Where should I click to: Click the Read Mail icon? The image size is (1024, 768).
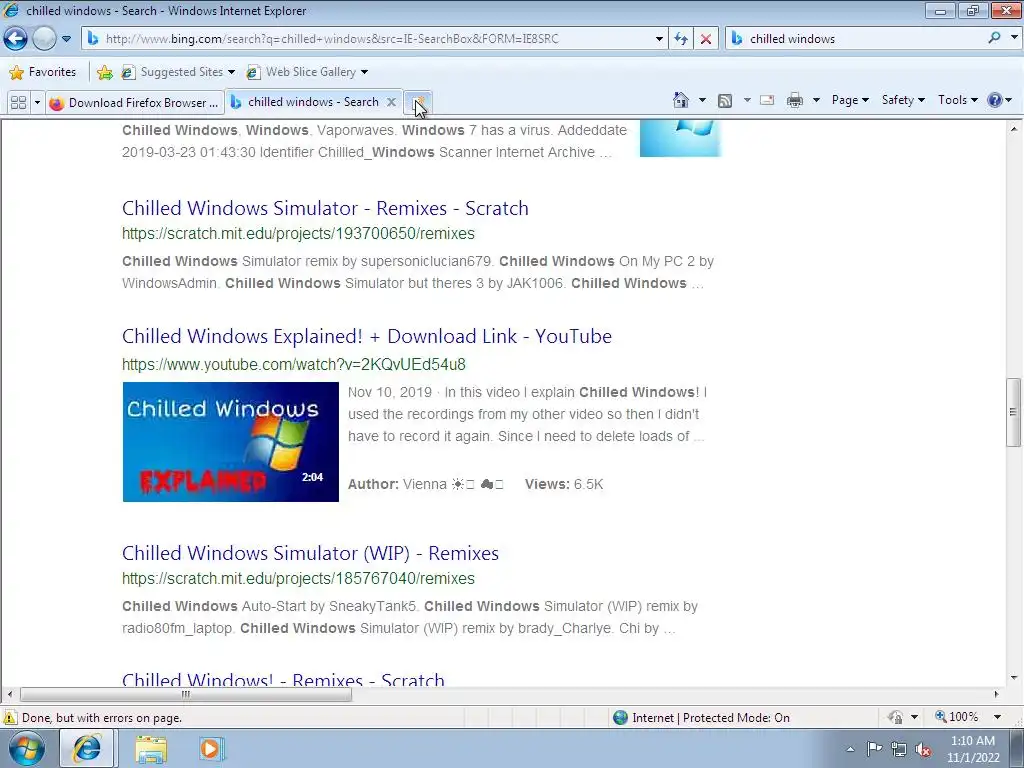767,100
